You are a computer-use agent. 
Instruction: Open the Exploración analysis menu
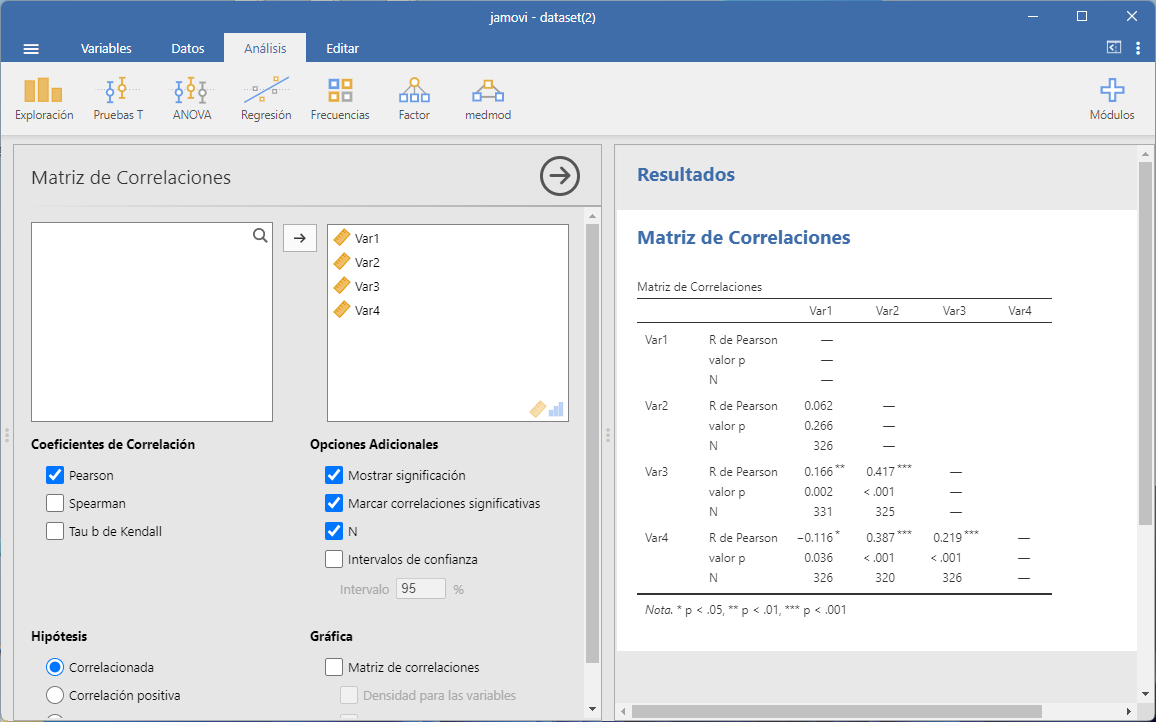pyautogui.click(x=44, y=99)
